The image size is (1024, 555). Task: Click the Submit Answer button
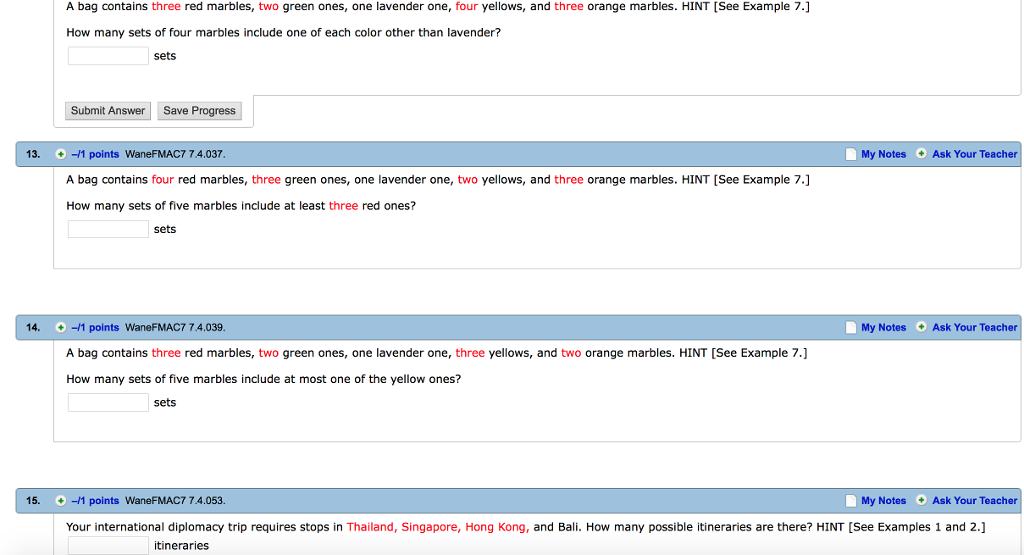coord(108,111)
